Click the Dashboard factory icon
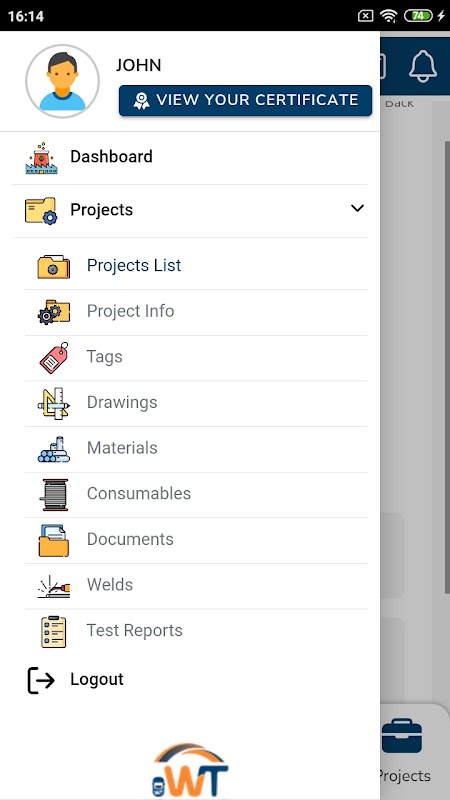Image resolution: width=450 pixels, height=800 pixels. tap(41, 158)
